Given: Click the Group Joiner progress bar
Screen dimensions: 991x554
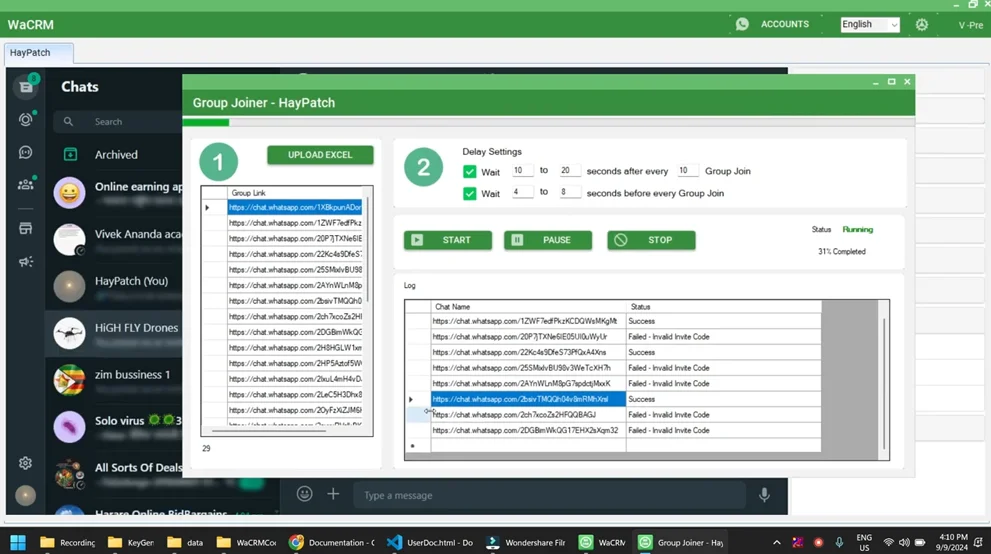Looking at the screenshot, I should (549, 123).
